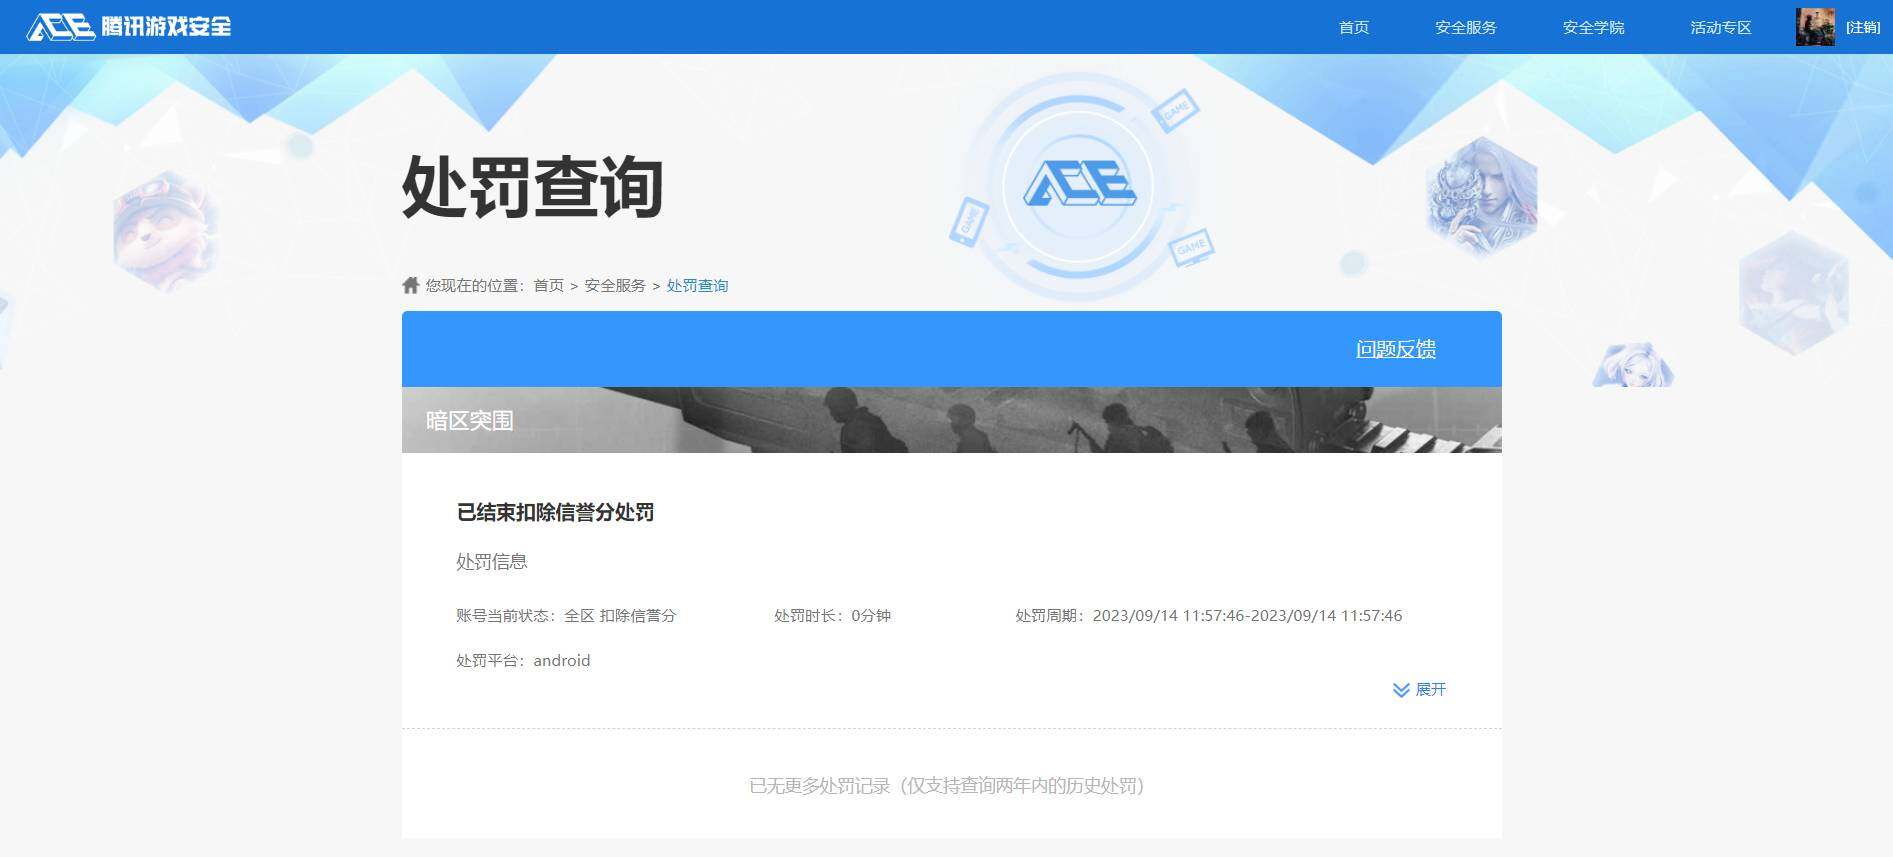The width and height of the screenshot is (1893, 857).
Task: Log out via the 注销 link
Action: point(1863,27)
